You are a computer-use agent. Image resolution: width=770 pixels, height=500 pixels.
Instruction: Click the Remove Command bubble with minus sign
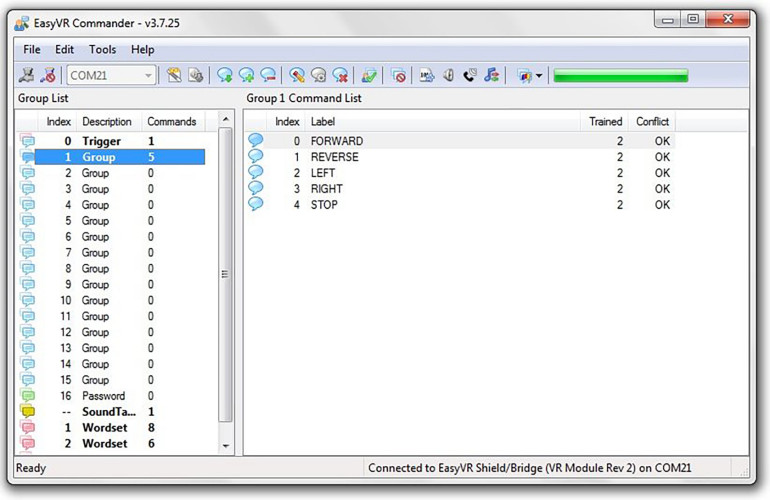[x=267, y=75]
